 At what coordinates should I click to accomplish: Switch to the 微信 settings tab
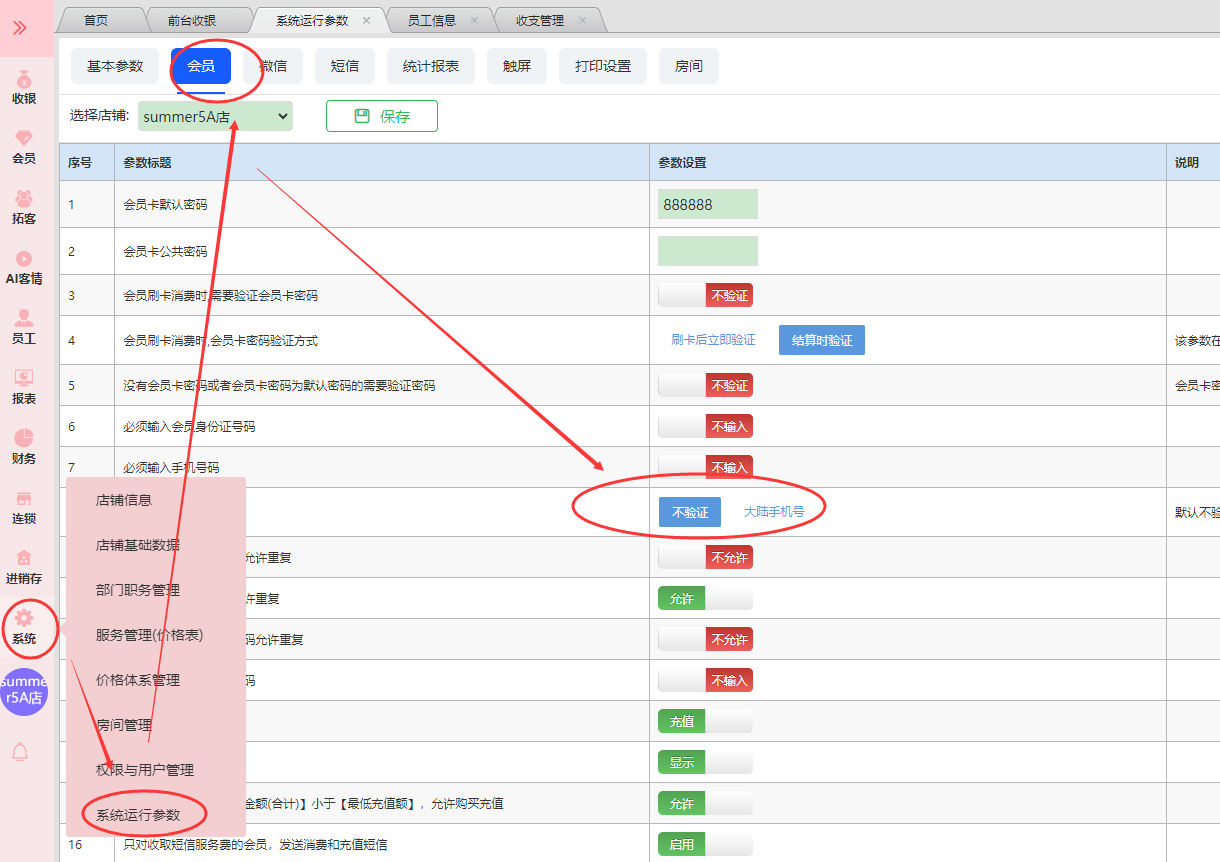273,66
